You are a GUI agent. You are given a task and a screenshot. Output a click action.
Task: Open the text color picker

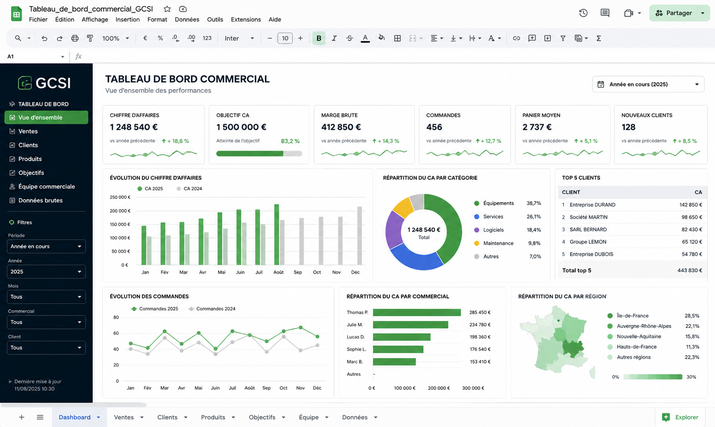point(365,38)
